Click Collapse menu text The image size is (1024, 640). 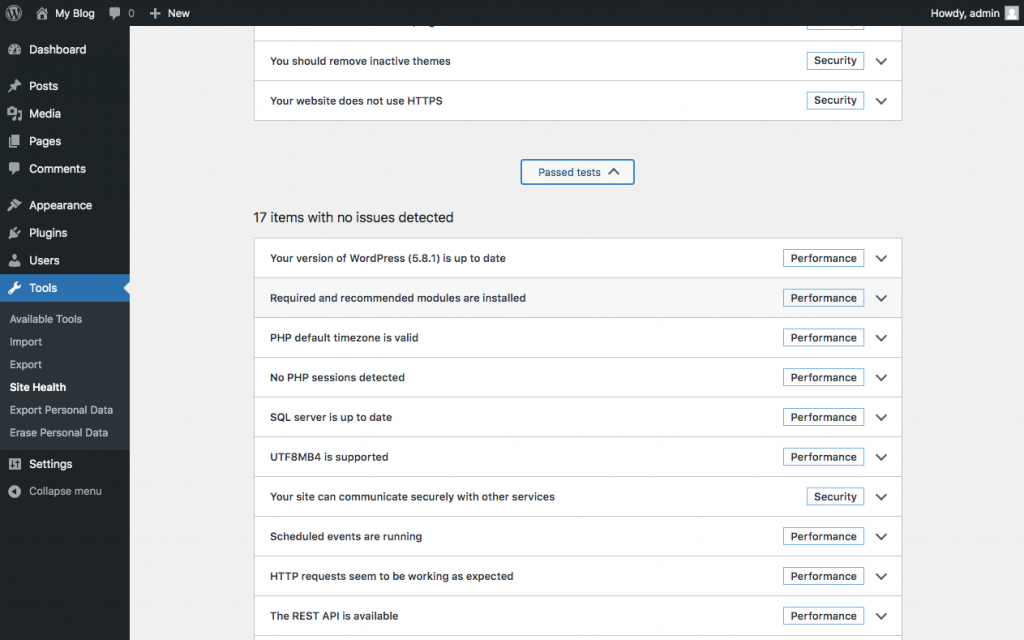pos(65,491)
